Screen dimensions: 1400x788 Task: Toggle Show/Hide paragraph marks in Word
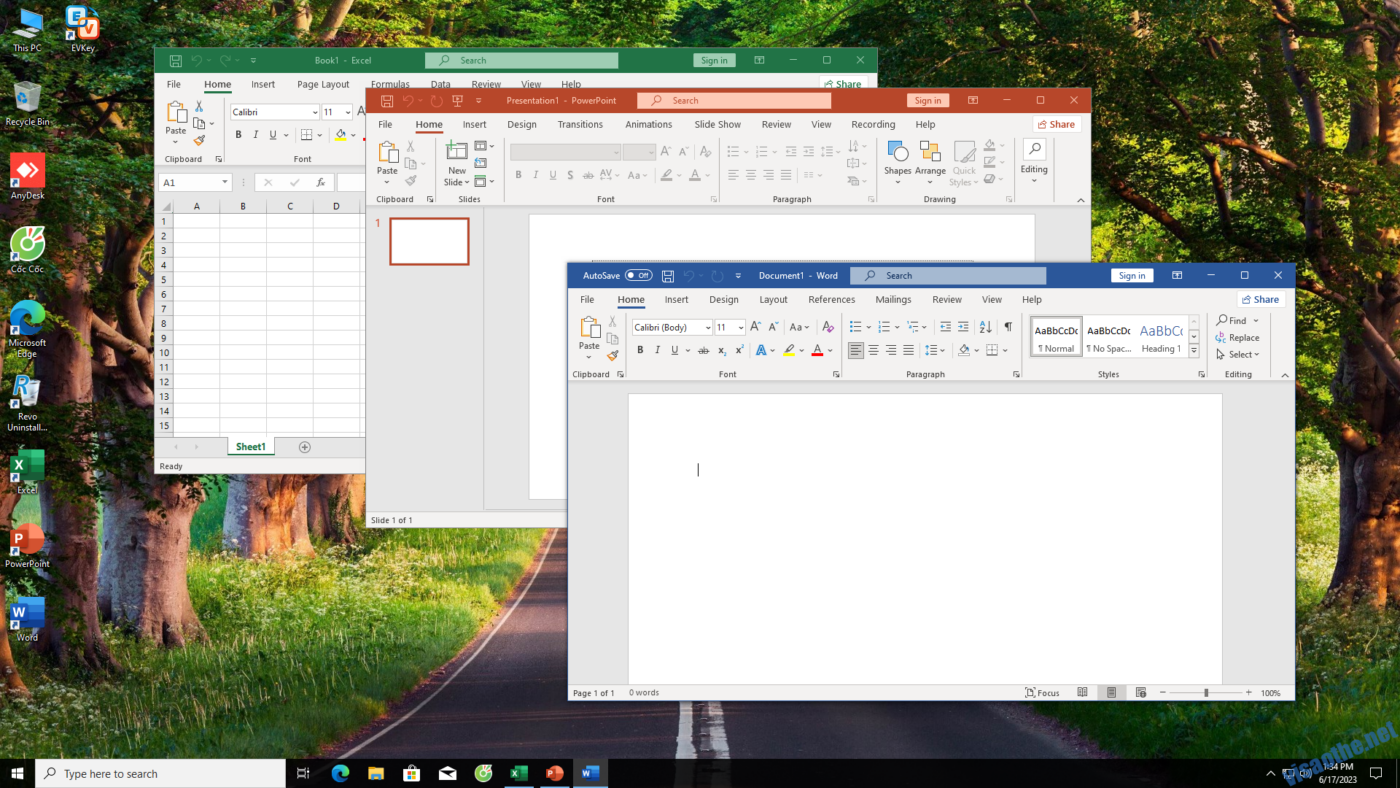[x=1008, y=327]
